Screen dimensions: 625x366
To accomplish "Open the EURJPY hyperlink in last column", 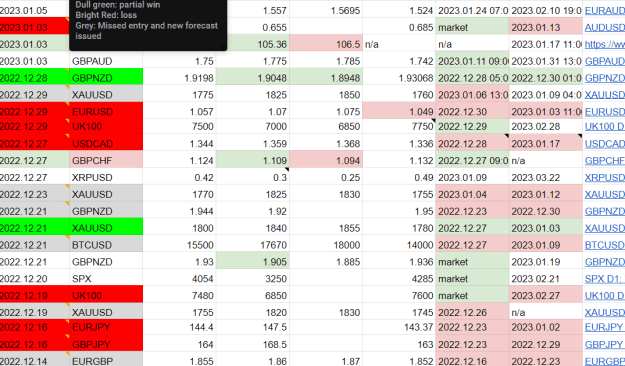I will [x=605, y=327].
